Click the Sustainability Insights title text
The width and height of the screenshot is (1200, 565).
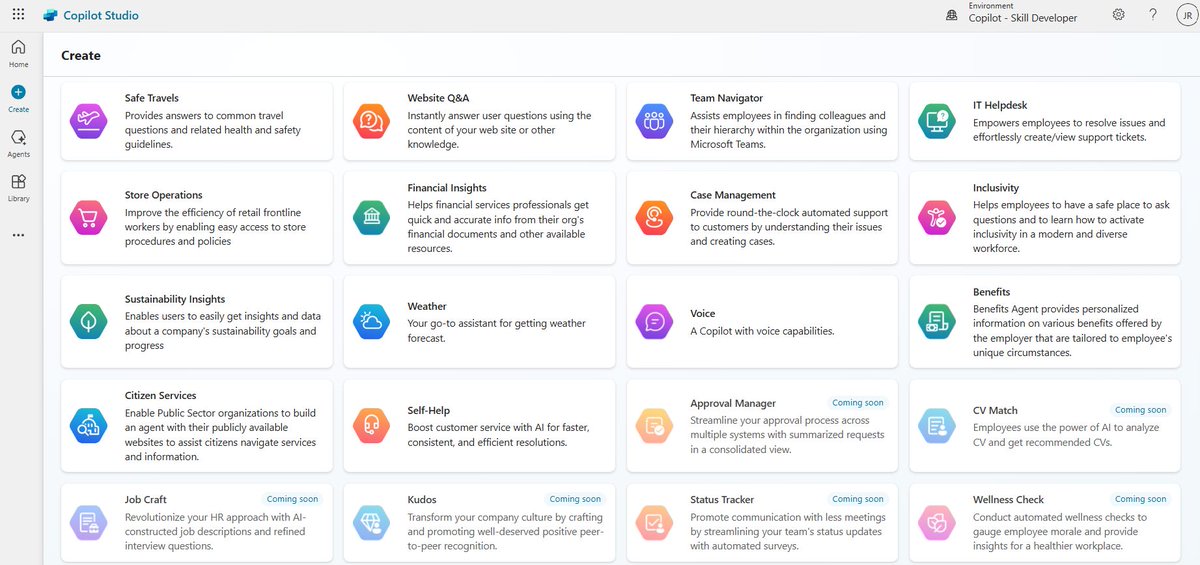coord(175,299)
